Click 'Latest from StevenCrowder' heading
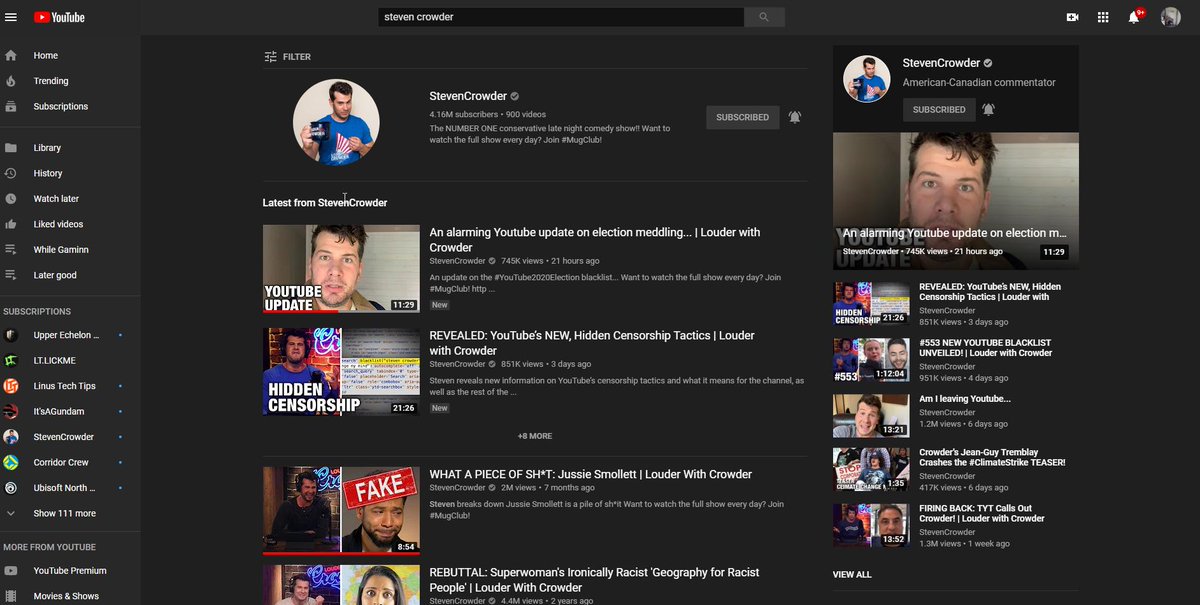The image size is (1200, 605). tap(325, 203)
